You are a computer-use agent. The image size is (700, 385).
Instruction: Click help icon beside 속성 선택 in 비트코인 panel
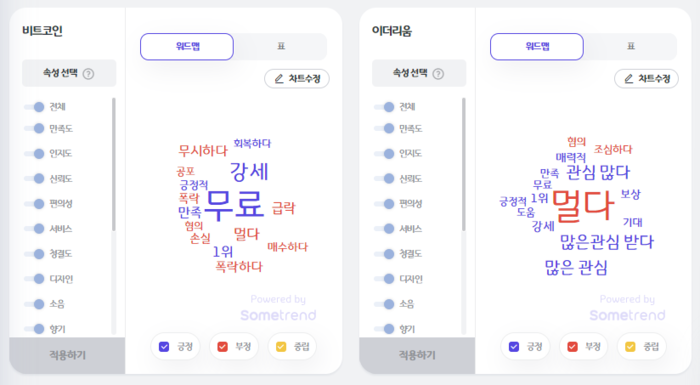coord(88,74)
